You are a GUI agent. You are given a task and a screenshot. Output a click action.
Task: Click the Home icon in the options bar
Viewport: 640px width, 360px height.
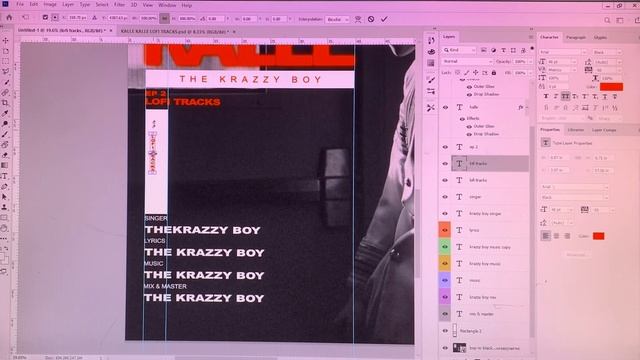click(x=9, y=18)
